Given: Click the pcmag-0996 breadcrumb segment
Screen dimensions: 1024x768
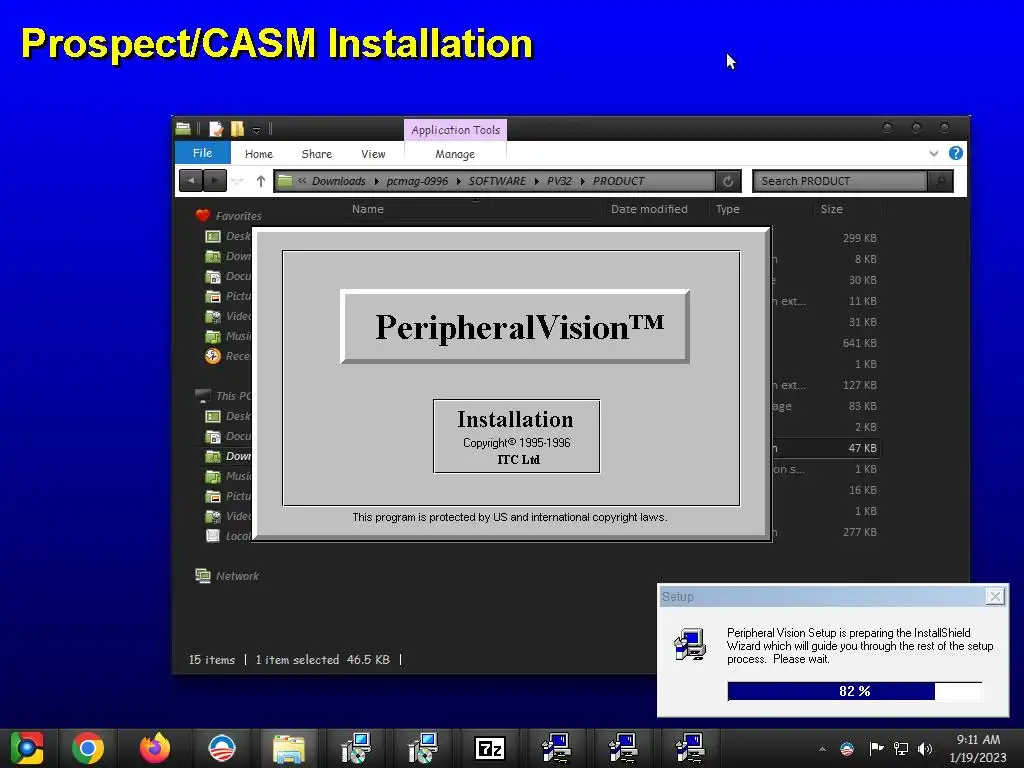Looking at the screenshot, I should [417, 181].
